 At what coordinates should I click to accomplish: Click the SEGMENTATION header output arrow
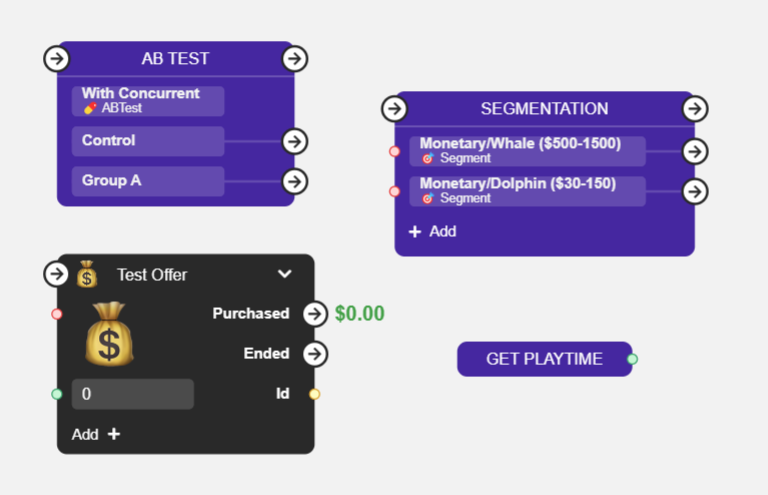(695, 108)
